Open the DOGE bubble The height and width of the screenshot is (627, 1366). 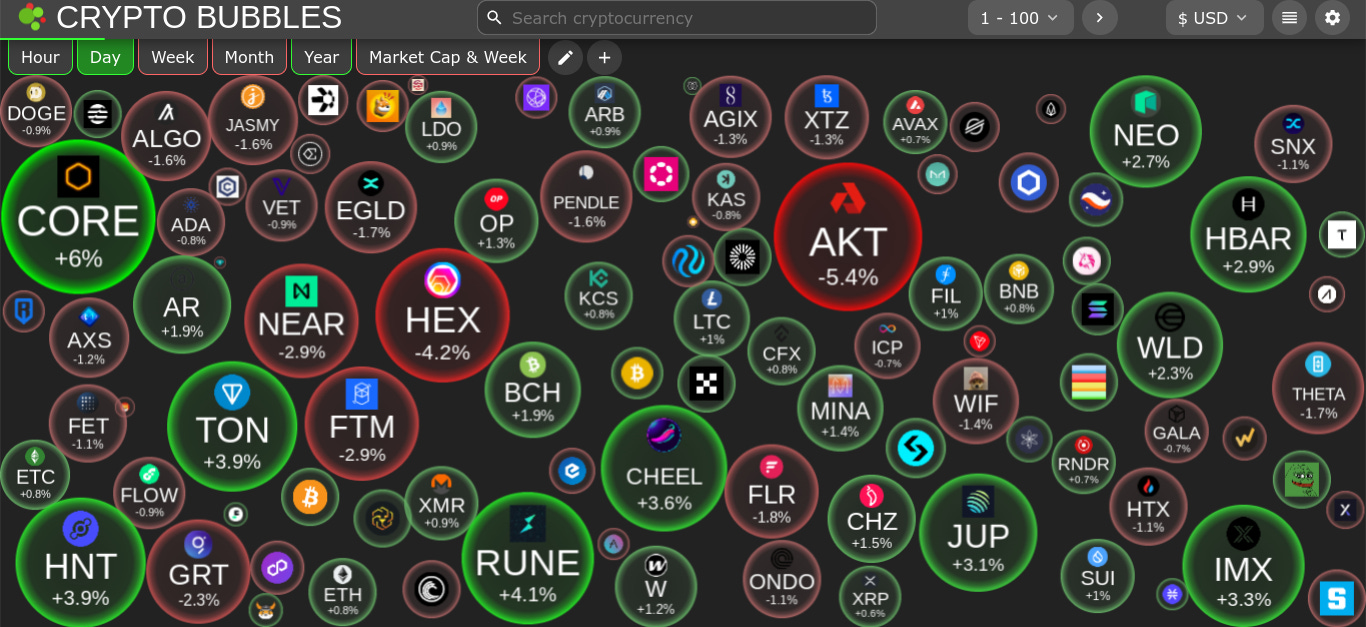(36, 111)
